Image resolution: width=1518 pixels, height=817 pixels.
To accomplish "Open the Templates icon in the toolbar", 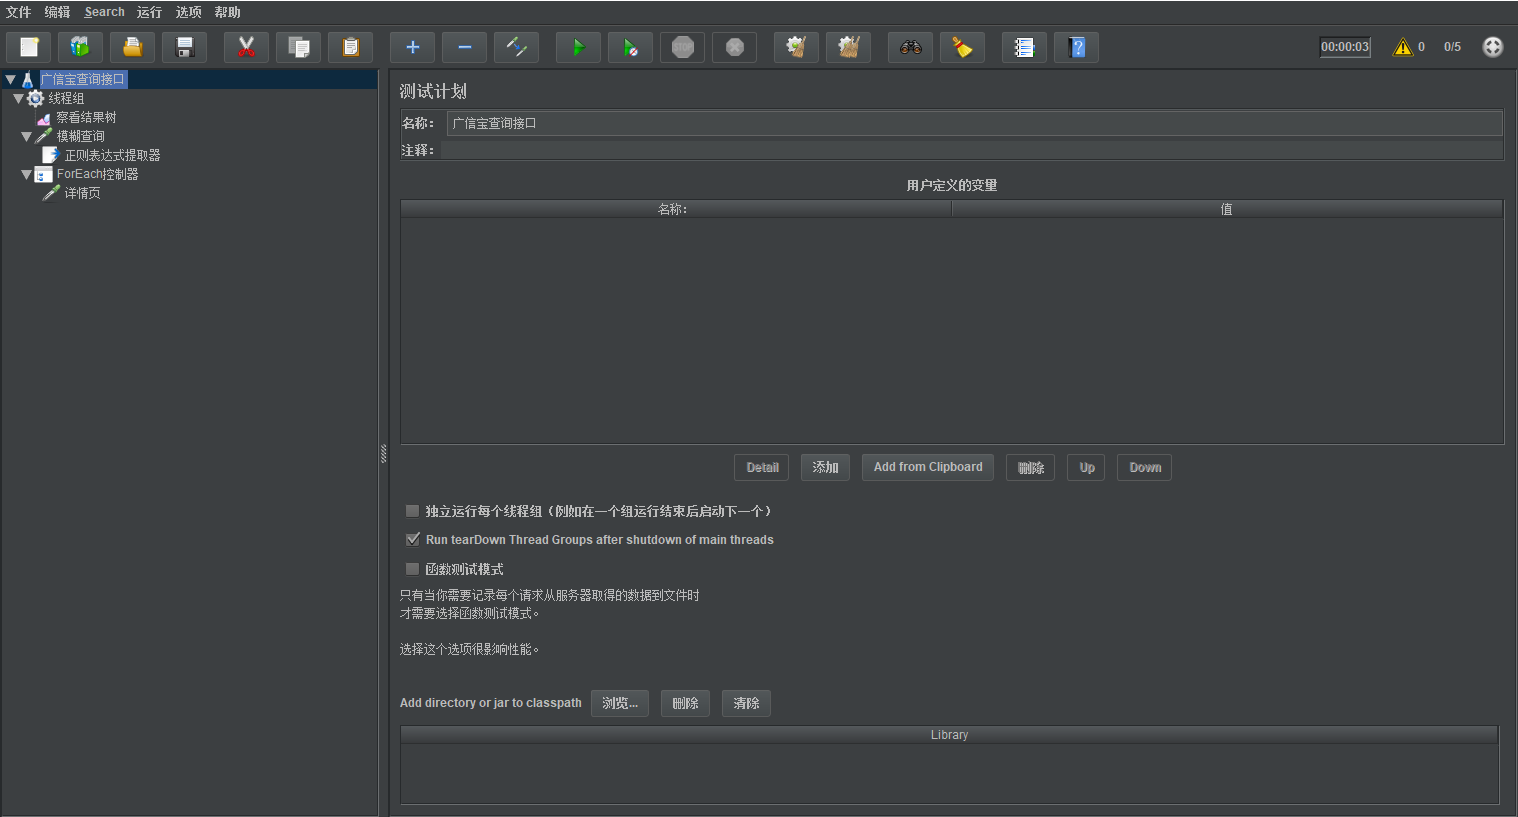I will pos(80,47).
